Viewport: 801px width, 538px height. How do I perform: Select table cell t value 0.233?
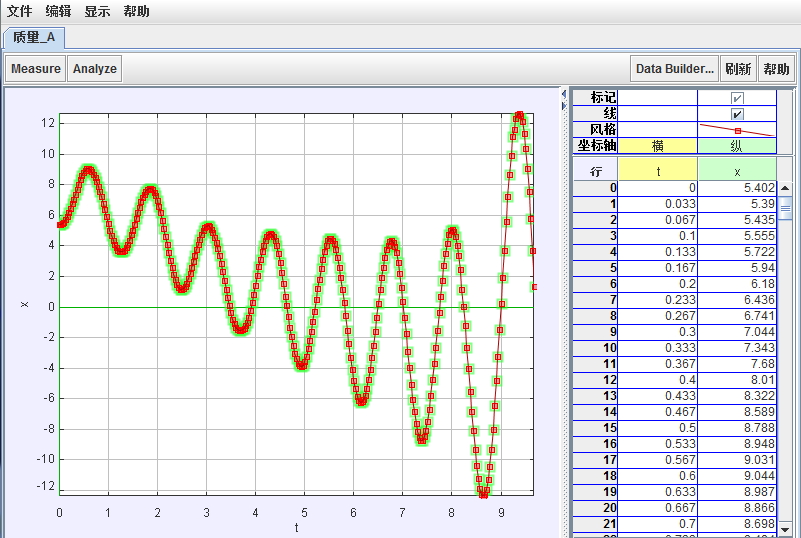(658, 300)
